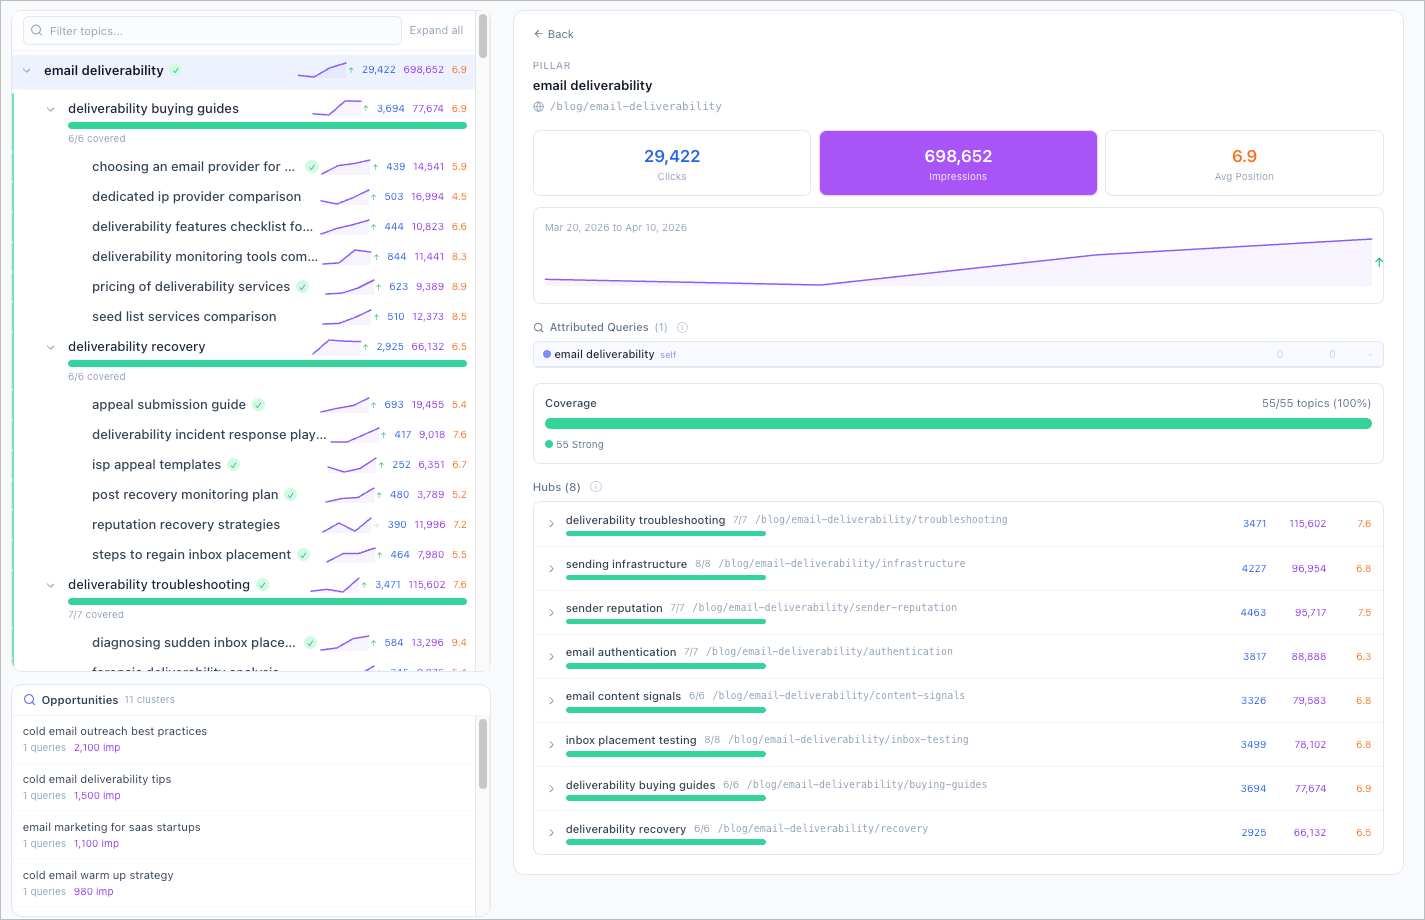
Task: Switch to the Clicks metric card
Action: click(x=671, y=162)
